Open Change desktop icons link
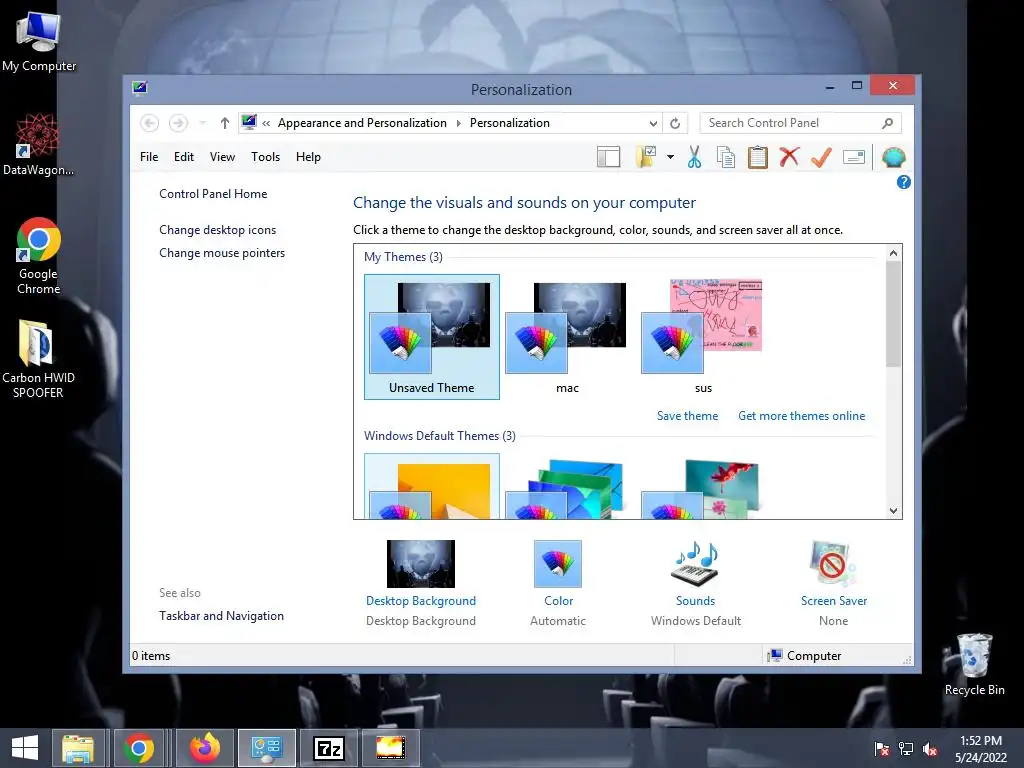Screen dimensions: 1024x768 click(217, 230)
